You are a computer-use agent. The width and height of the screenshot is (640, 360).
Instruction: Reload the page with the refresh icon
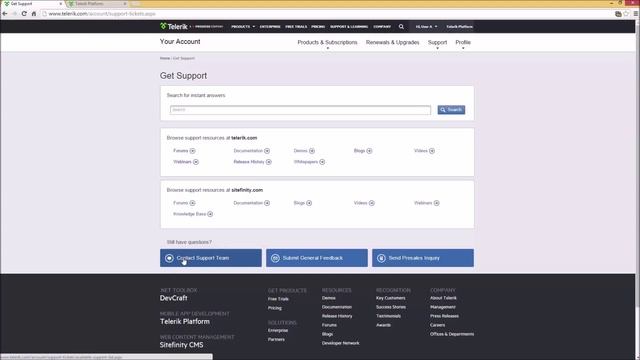24,14
